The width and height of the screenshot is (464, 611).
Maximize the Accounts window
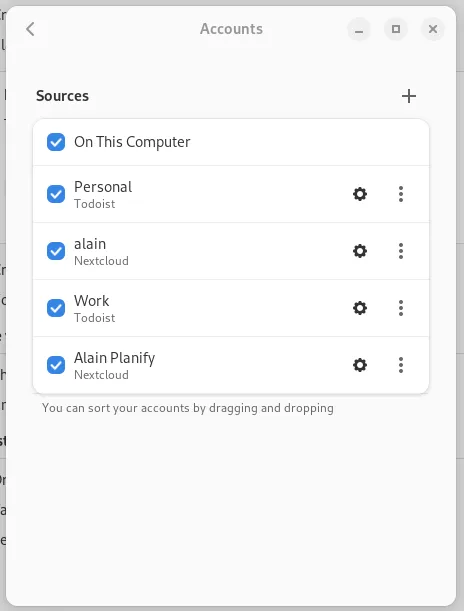pos(396,29)
